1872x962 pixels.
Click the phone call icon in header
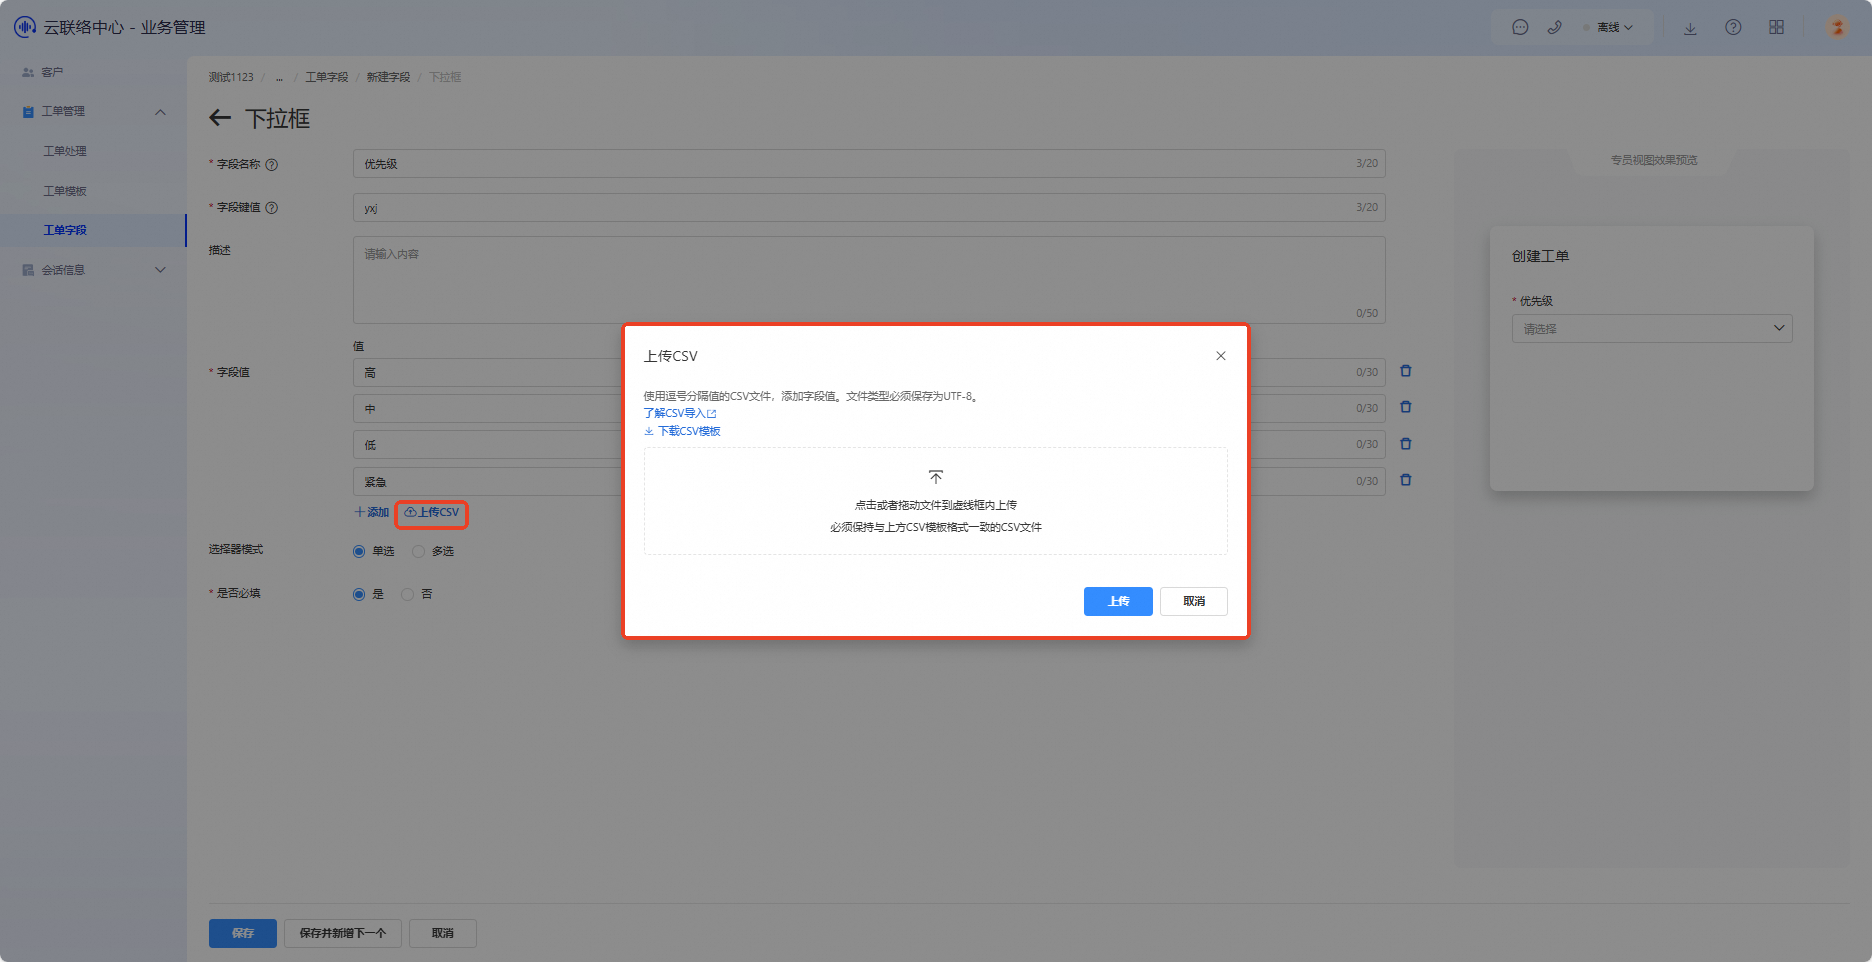(x=1554, y=28)
